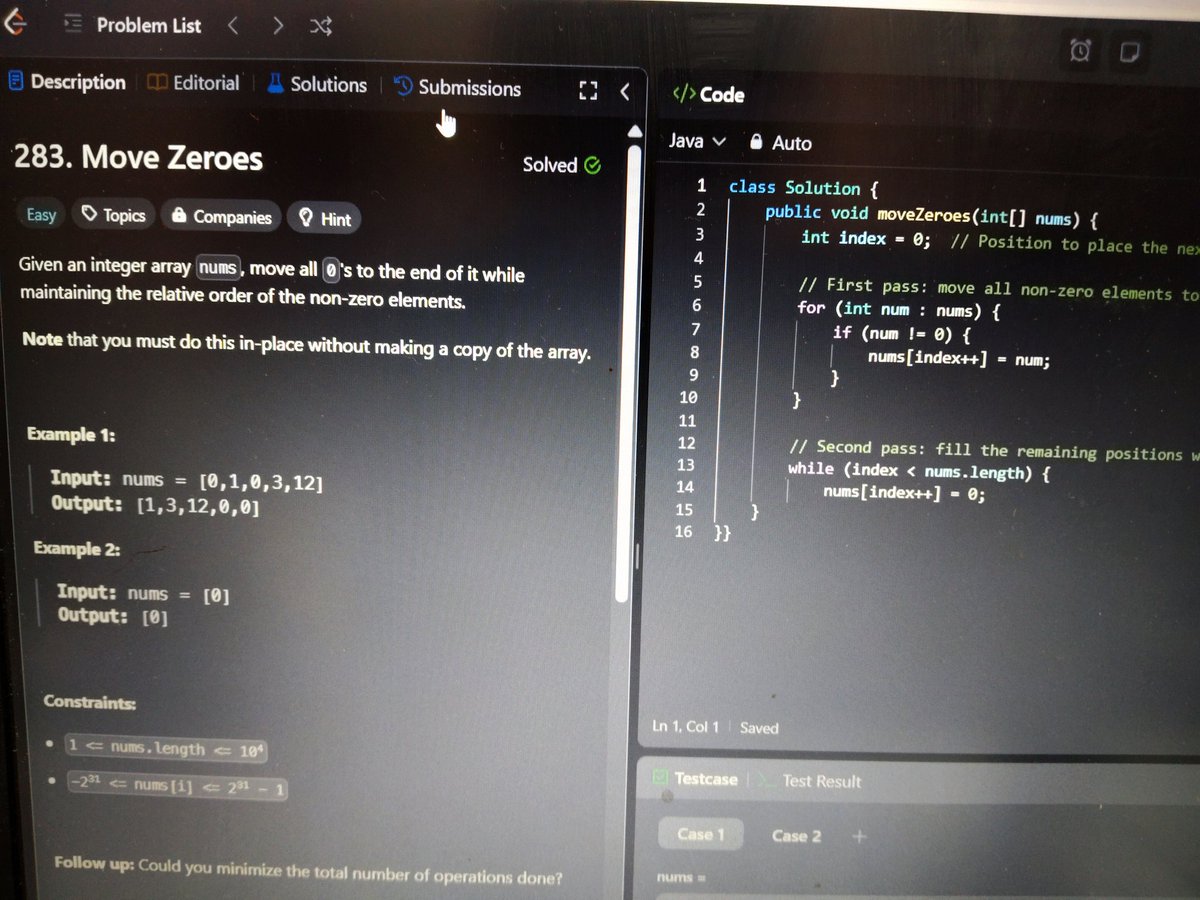The image size is (1200, 900).
Task: Go to the previous problem
Action: [x=233, y=25]
